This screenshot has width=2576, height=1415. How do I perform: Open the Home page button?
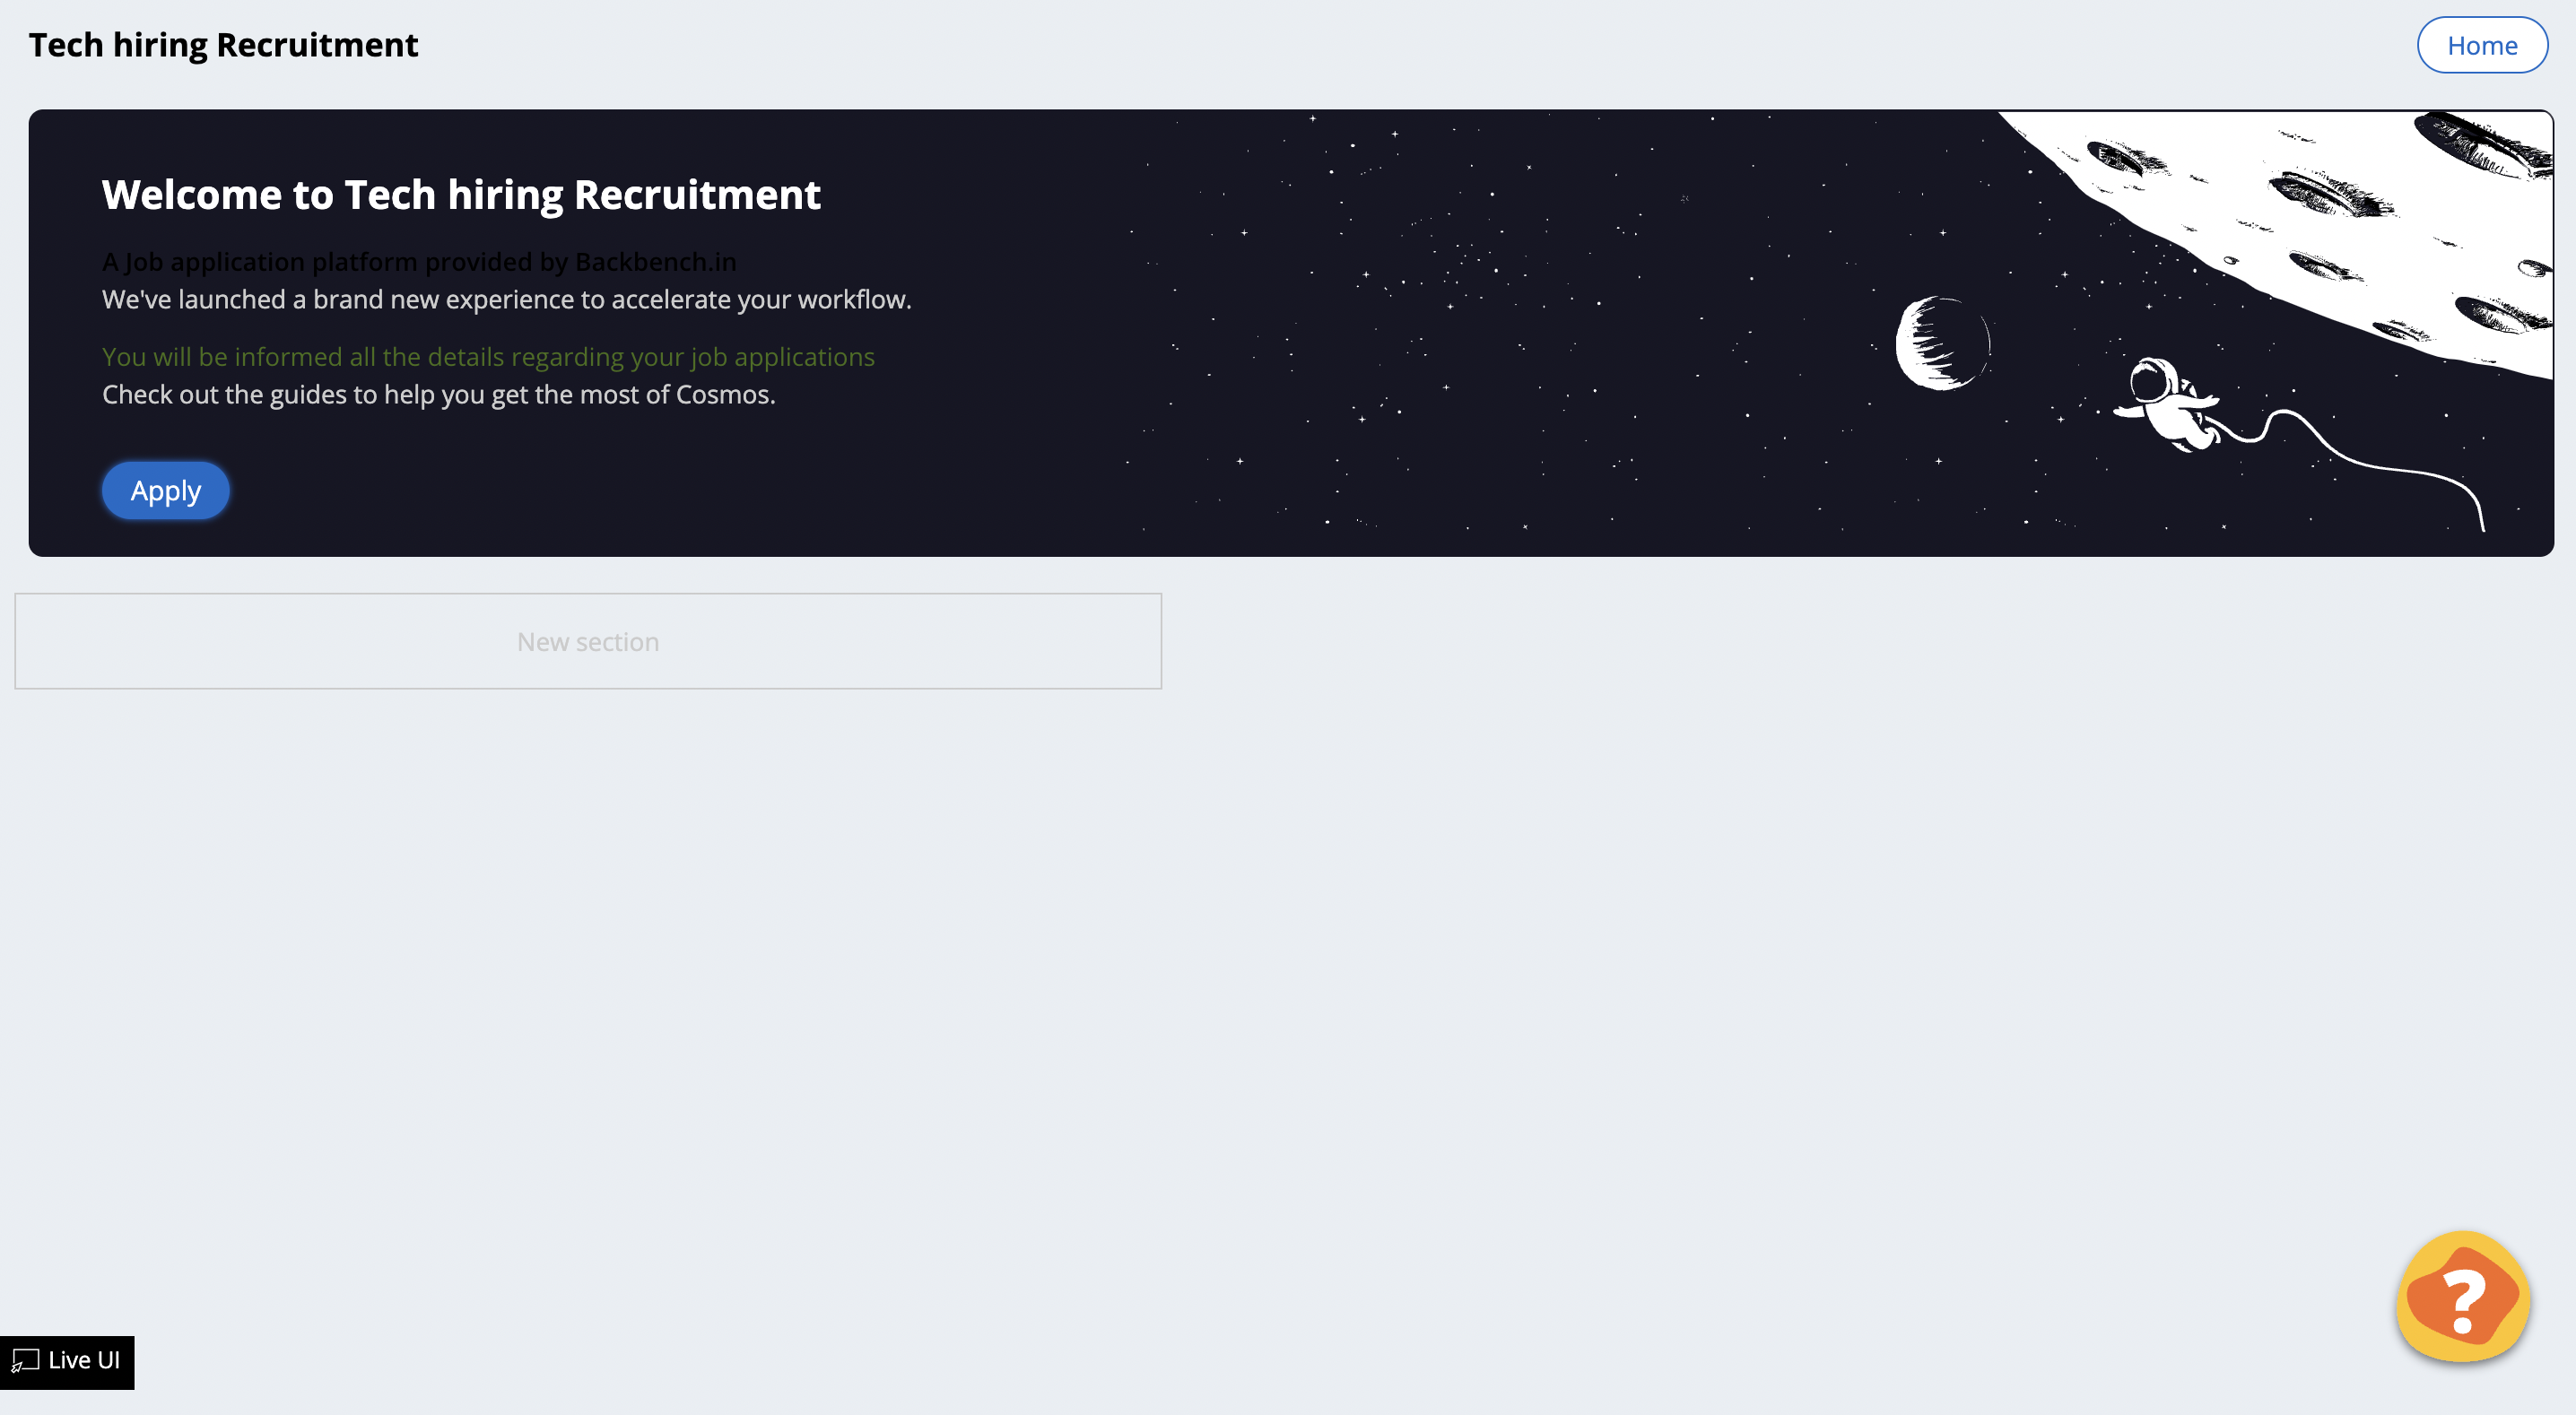pos(2481,45)
